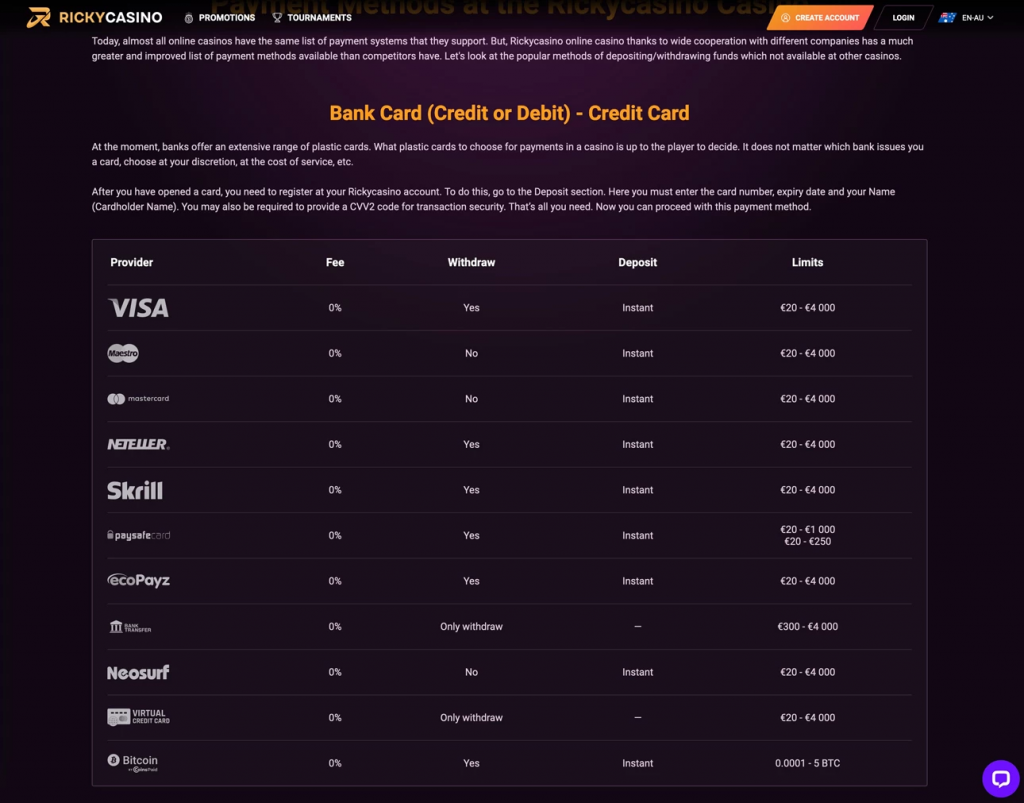Click the Visa limits €20 - €4 000

click(808, 307)
